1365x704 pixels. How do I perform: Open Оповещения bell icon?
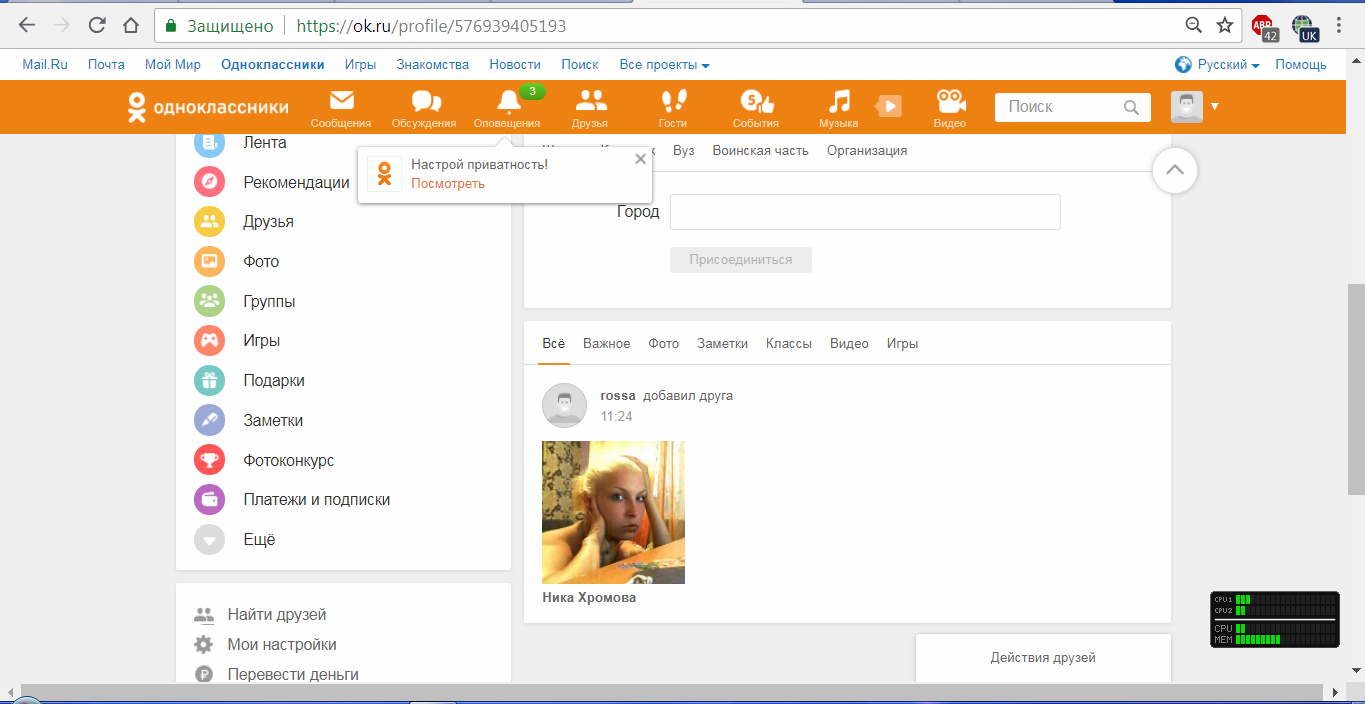508,101
